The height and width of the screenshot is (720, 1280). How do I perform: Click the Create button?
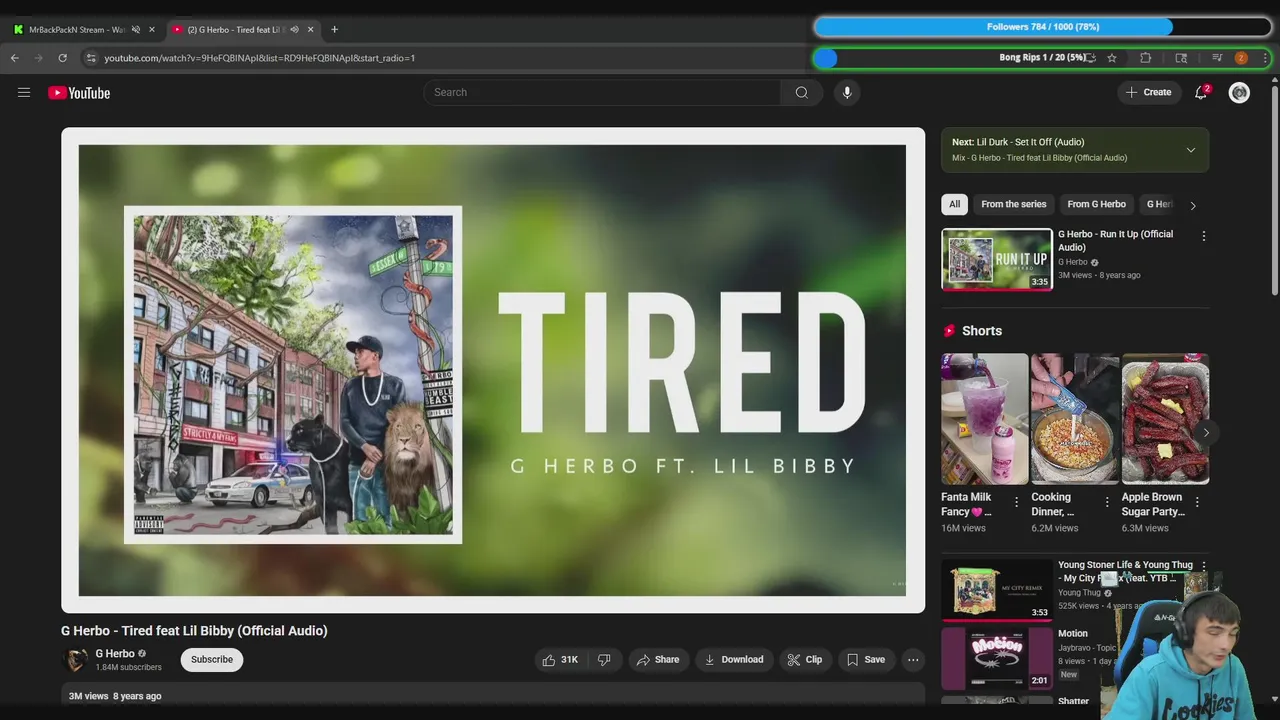point(1148,92)
